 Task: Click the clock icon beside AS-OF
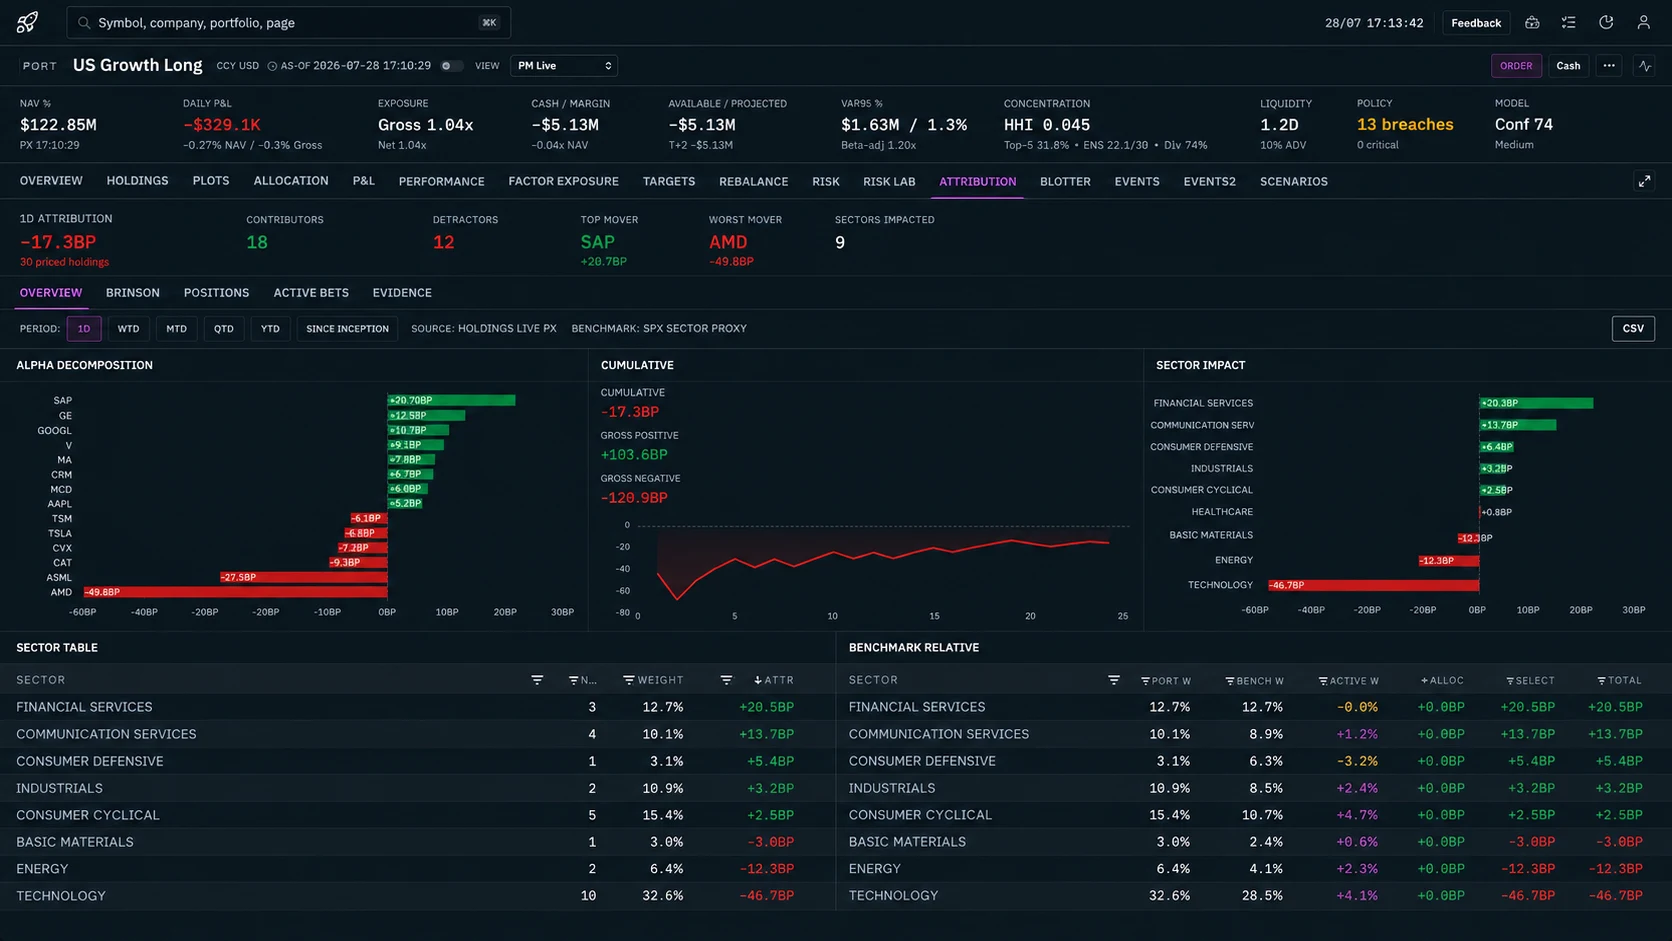tap(272, 66)
